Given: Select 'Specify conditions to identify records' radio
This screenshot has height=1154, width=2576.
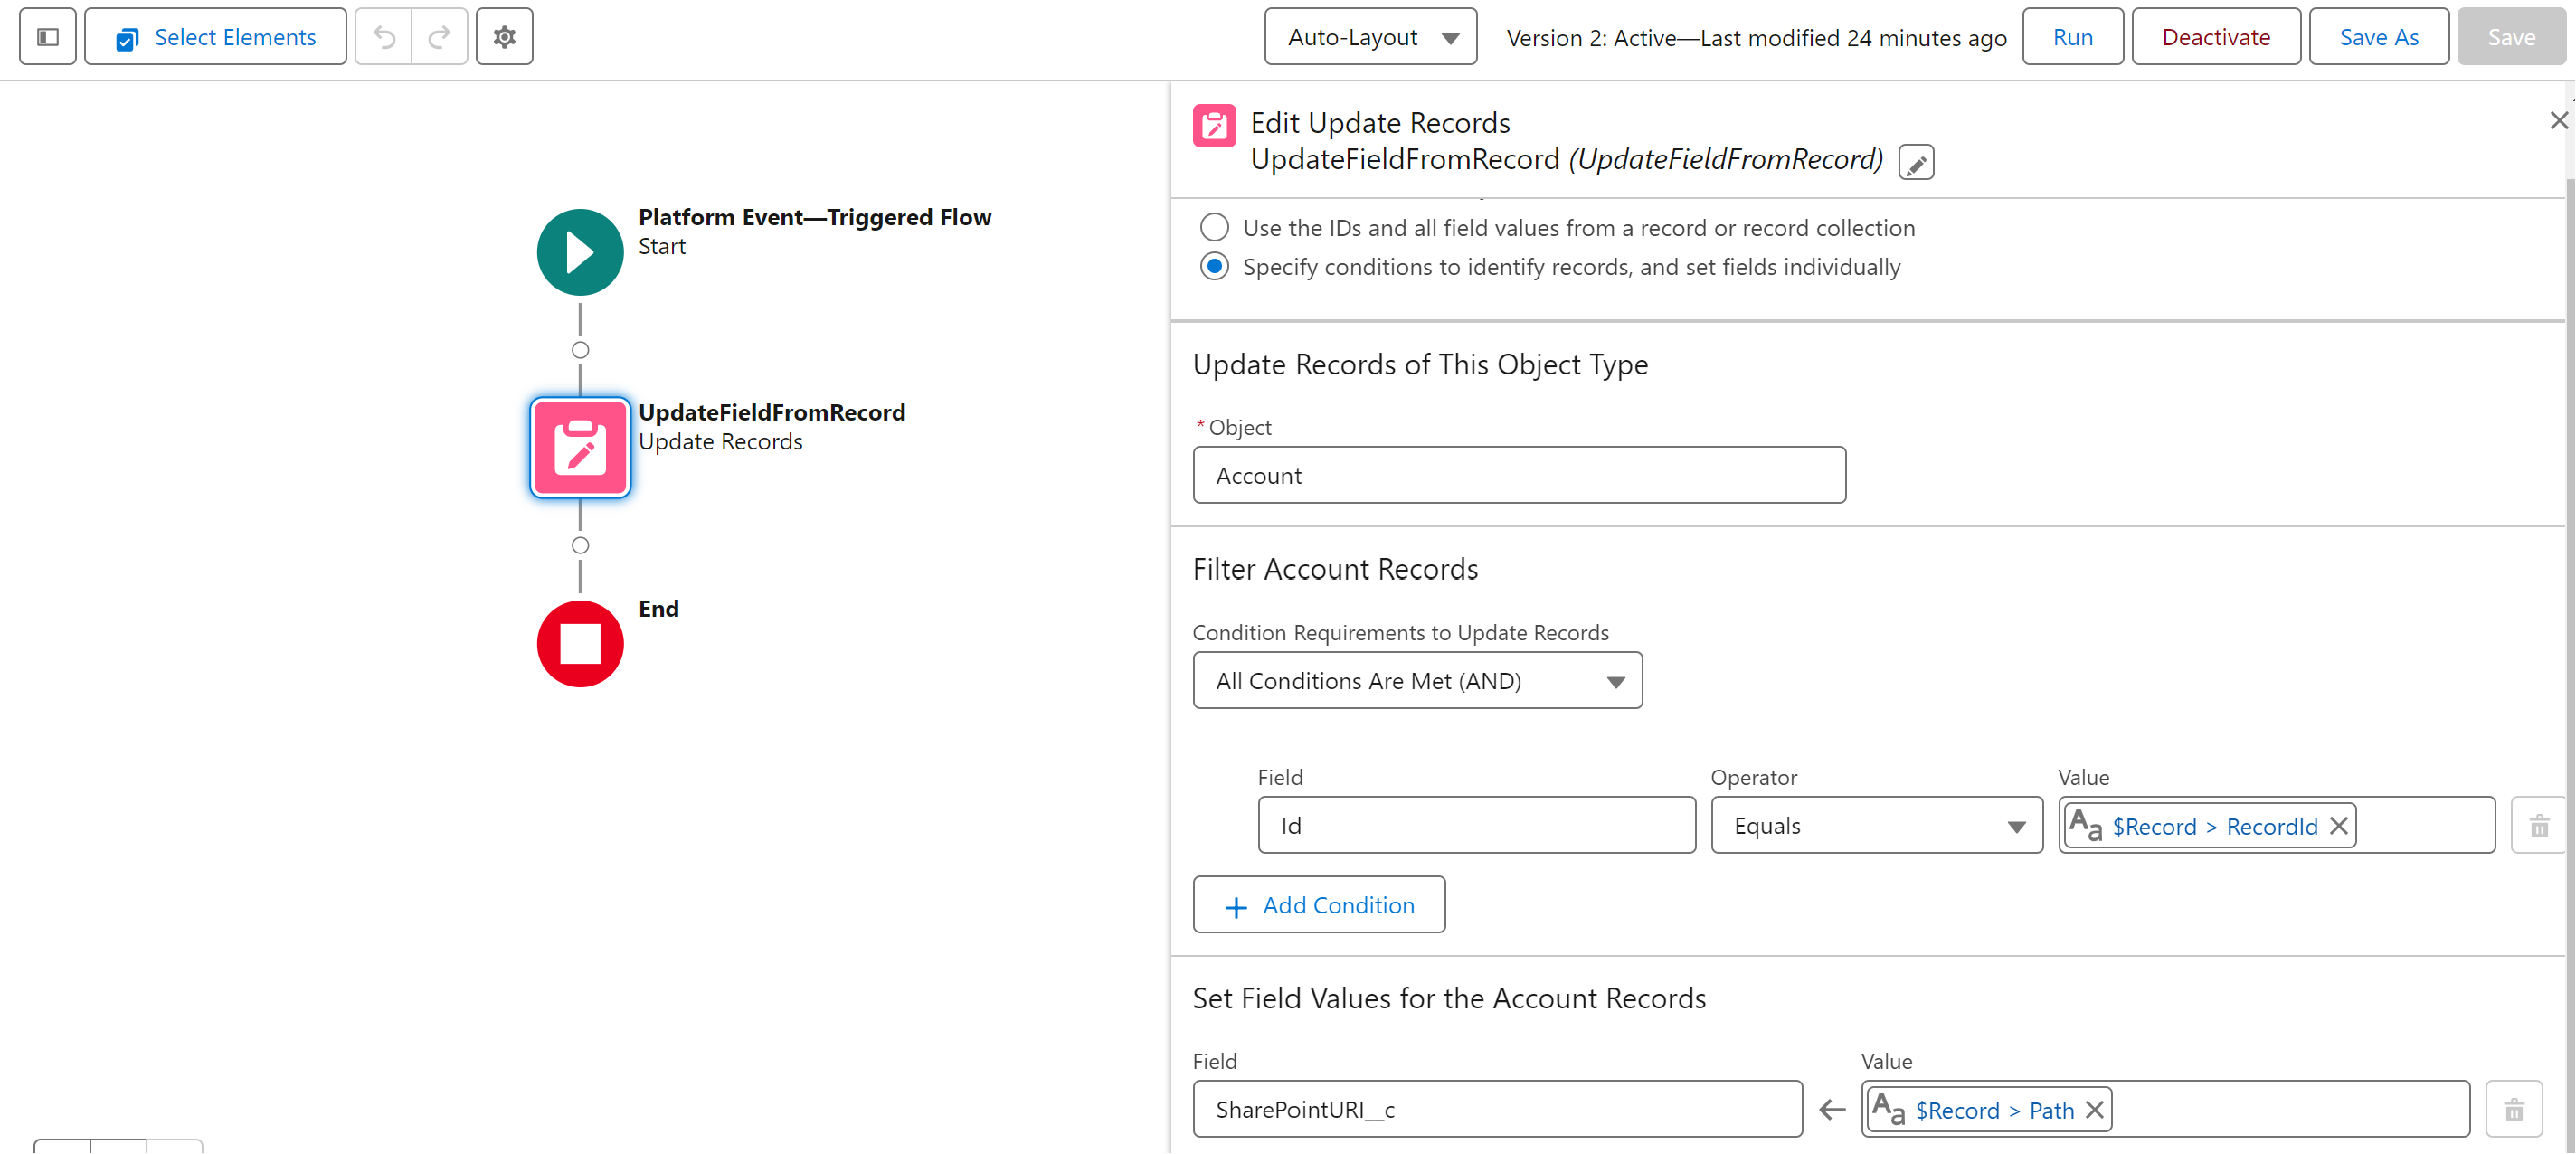Looking at the screenshot, I should [x=1214, y=267].
